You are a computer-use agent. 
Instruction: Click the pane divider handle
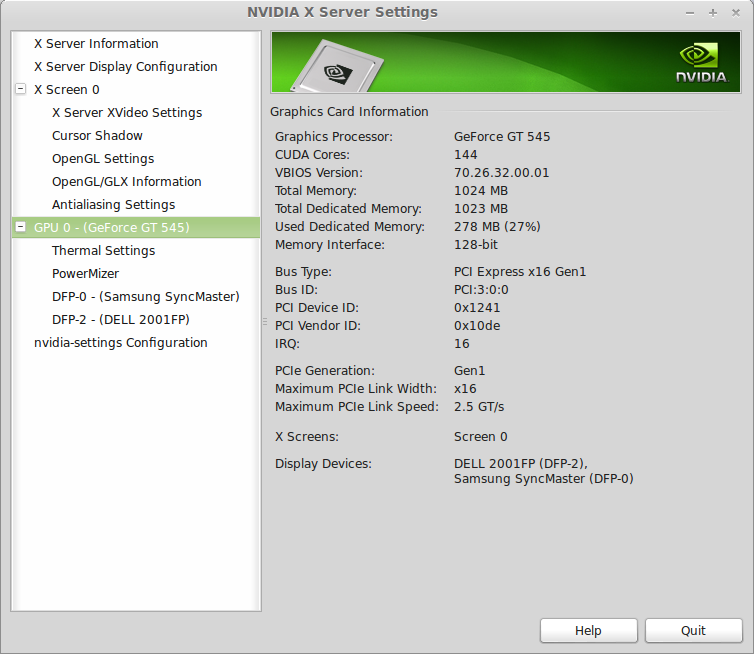coord(264,322)
